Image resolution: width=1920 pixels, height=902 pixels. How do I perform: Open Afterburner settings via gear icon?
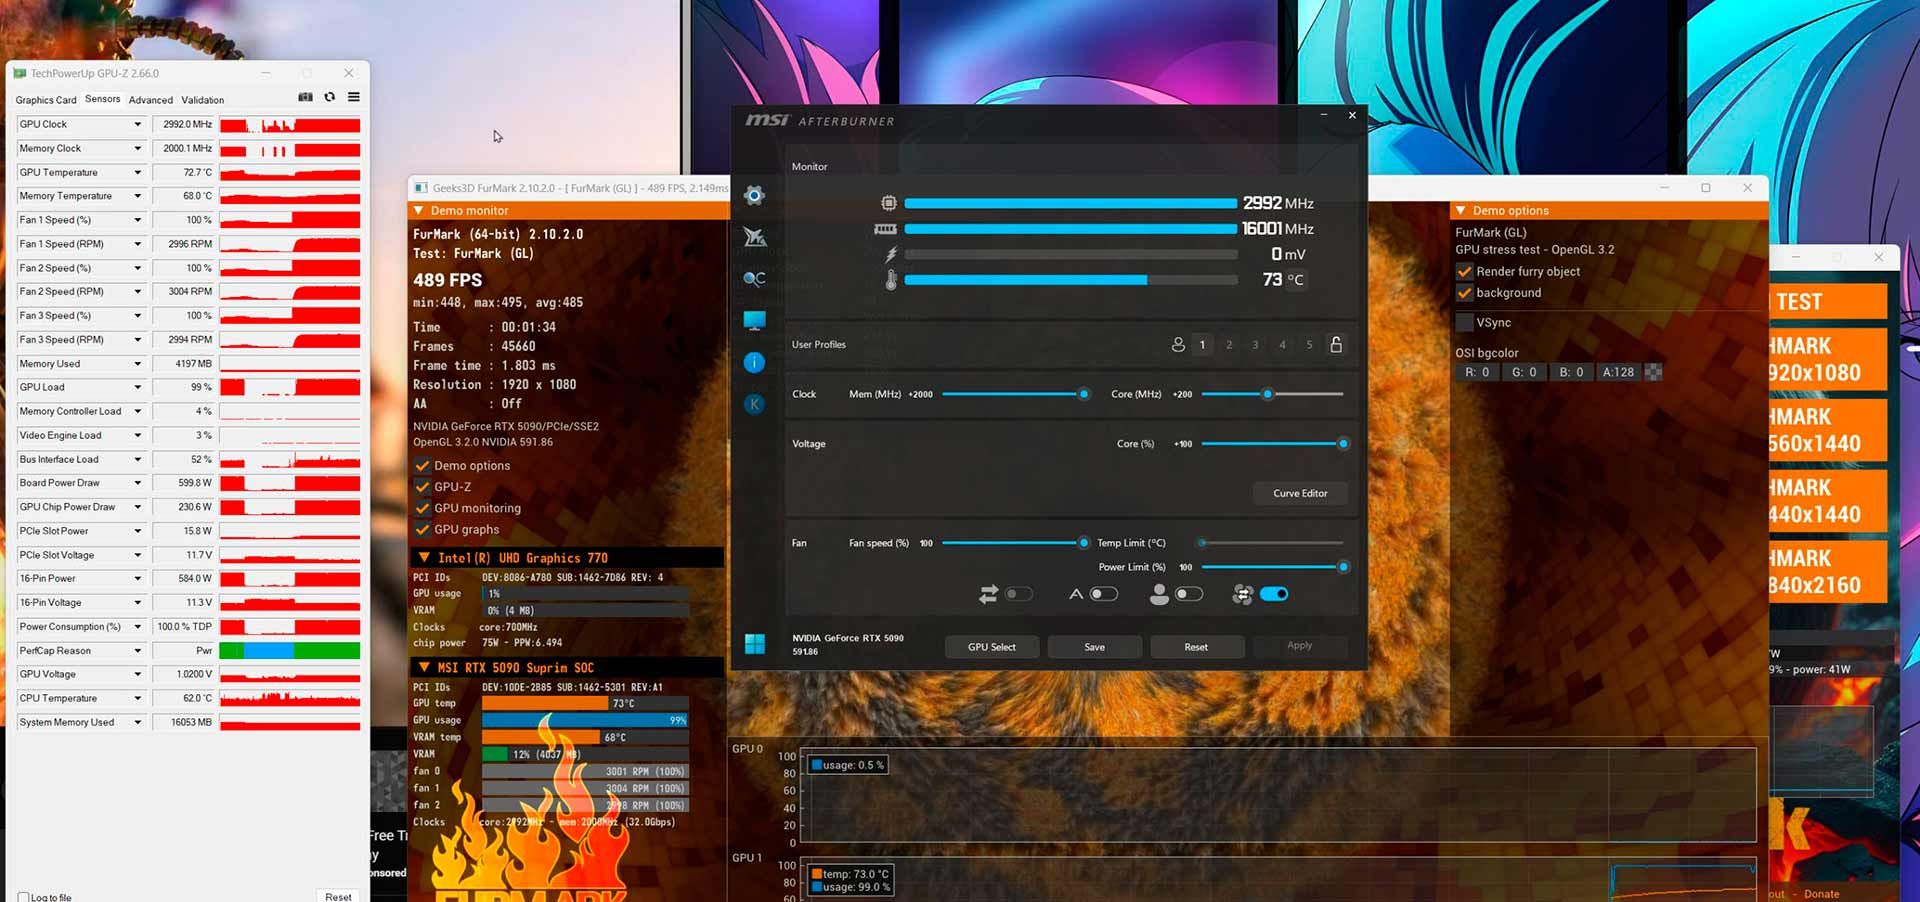[755, 195]
